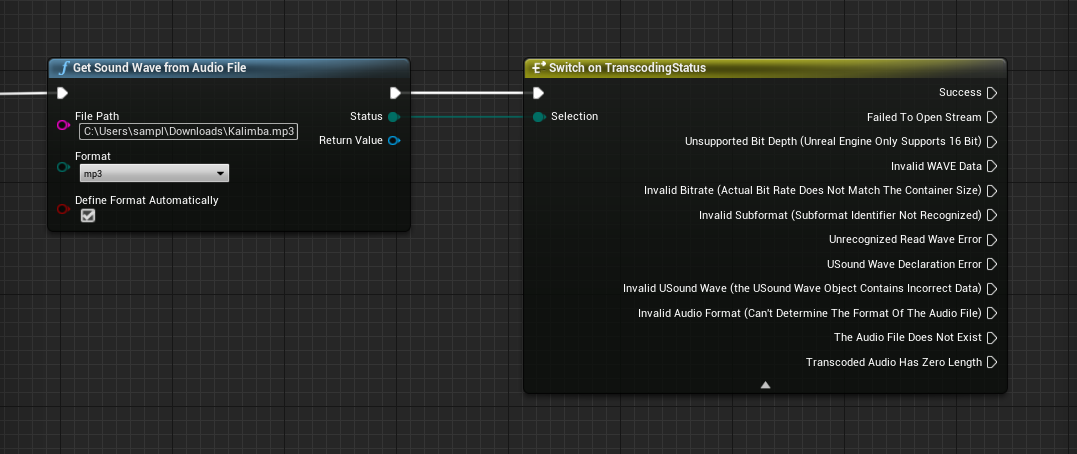Click The Audio File Does Not Exist pin

click(x=992, y=337)
